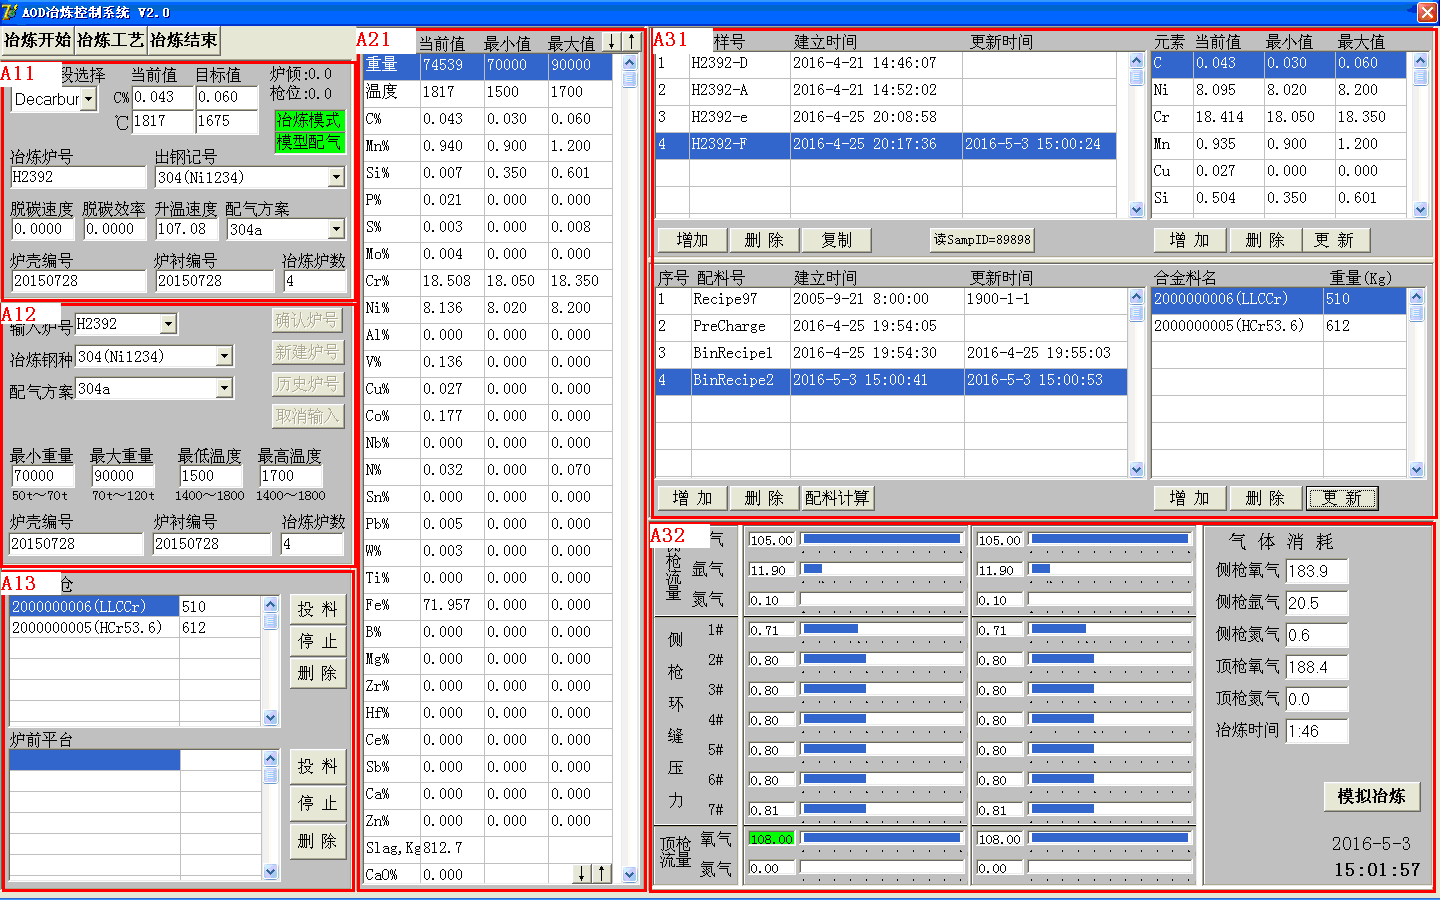Select the Cr row showing 18.414 in 元素 table
This screenshot has width=1440, height=900.
[1280, 117]
